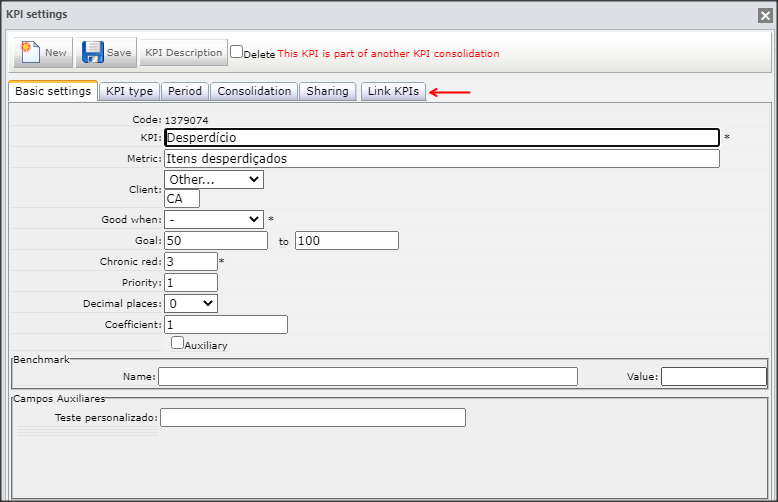Click the Metric input field

pyautogui.click(x=442, y=159)
